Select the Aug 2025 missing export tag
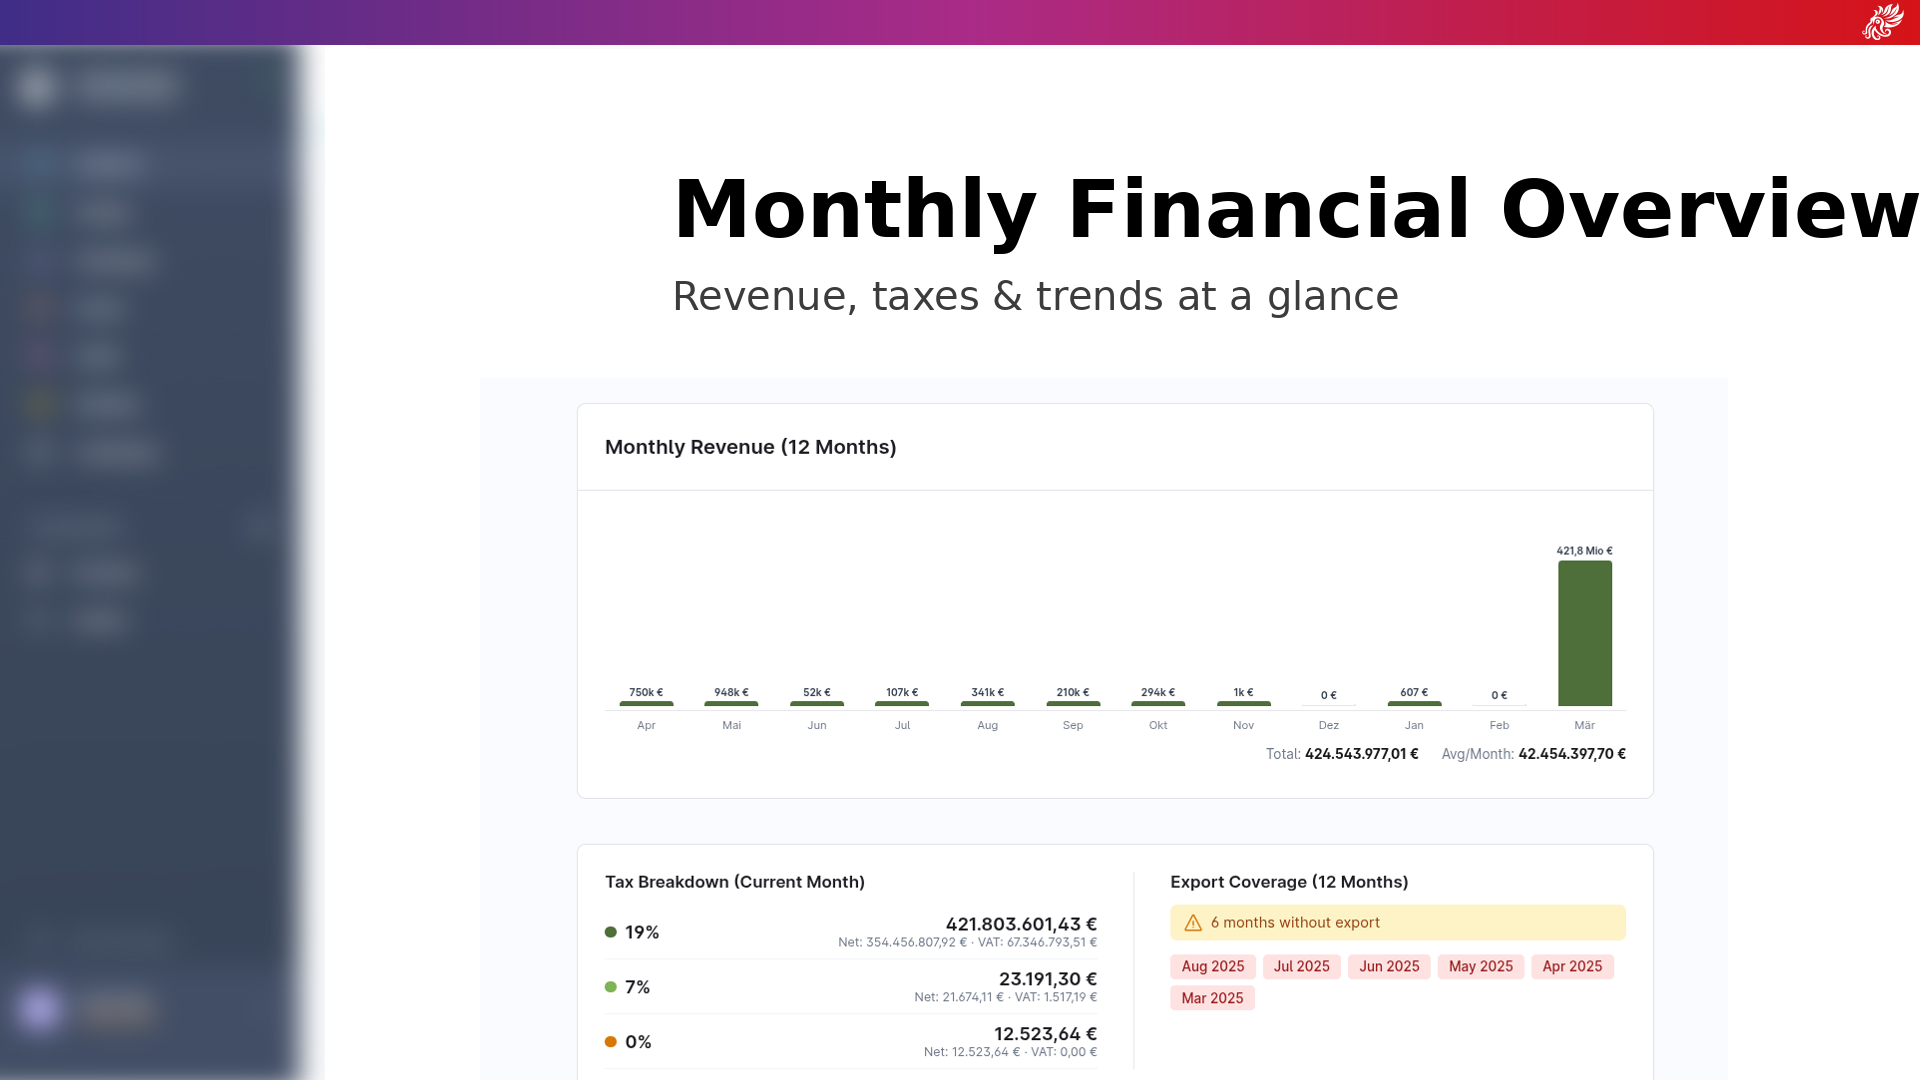The height and width of the screenshot is (1080, 1920). click(x=1212, y=966)
